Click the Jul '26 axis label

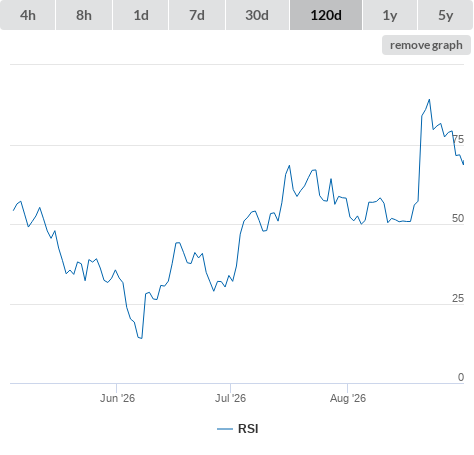point(230,398)
